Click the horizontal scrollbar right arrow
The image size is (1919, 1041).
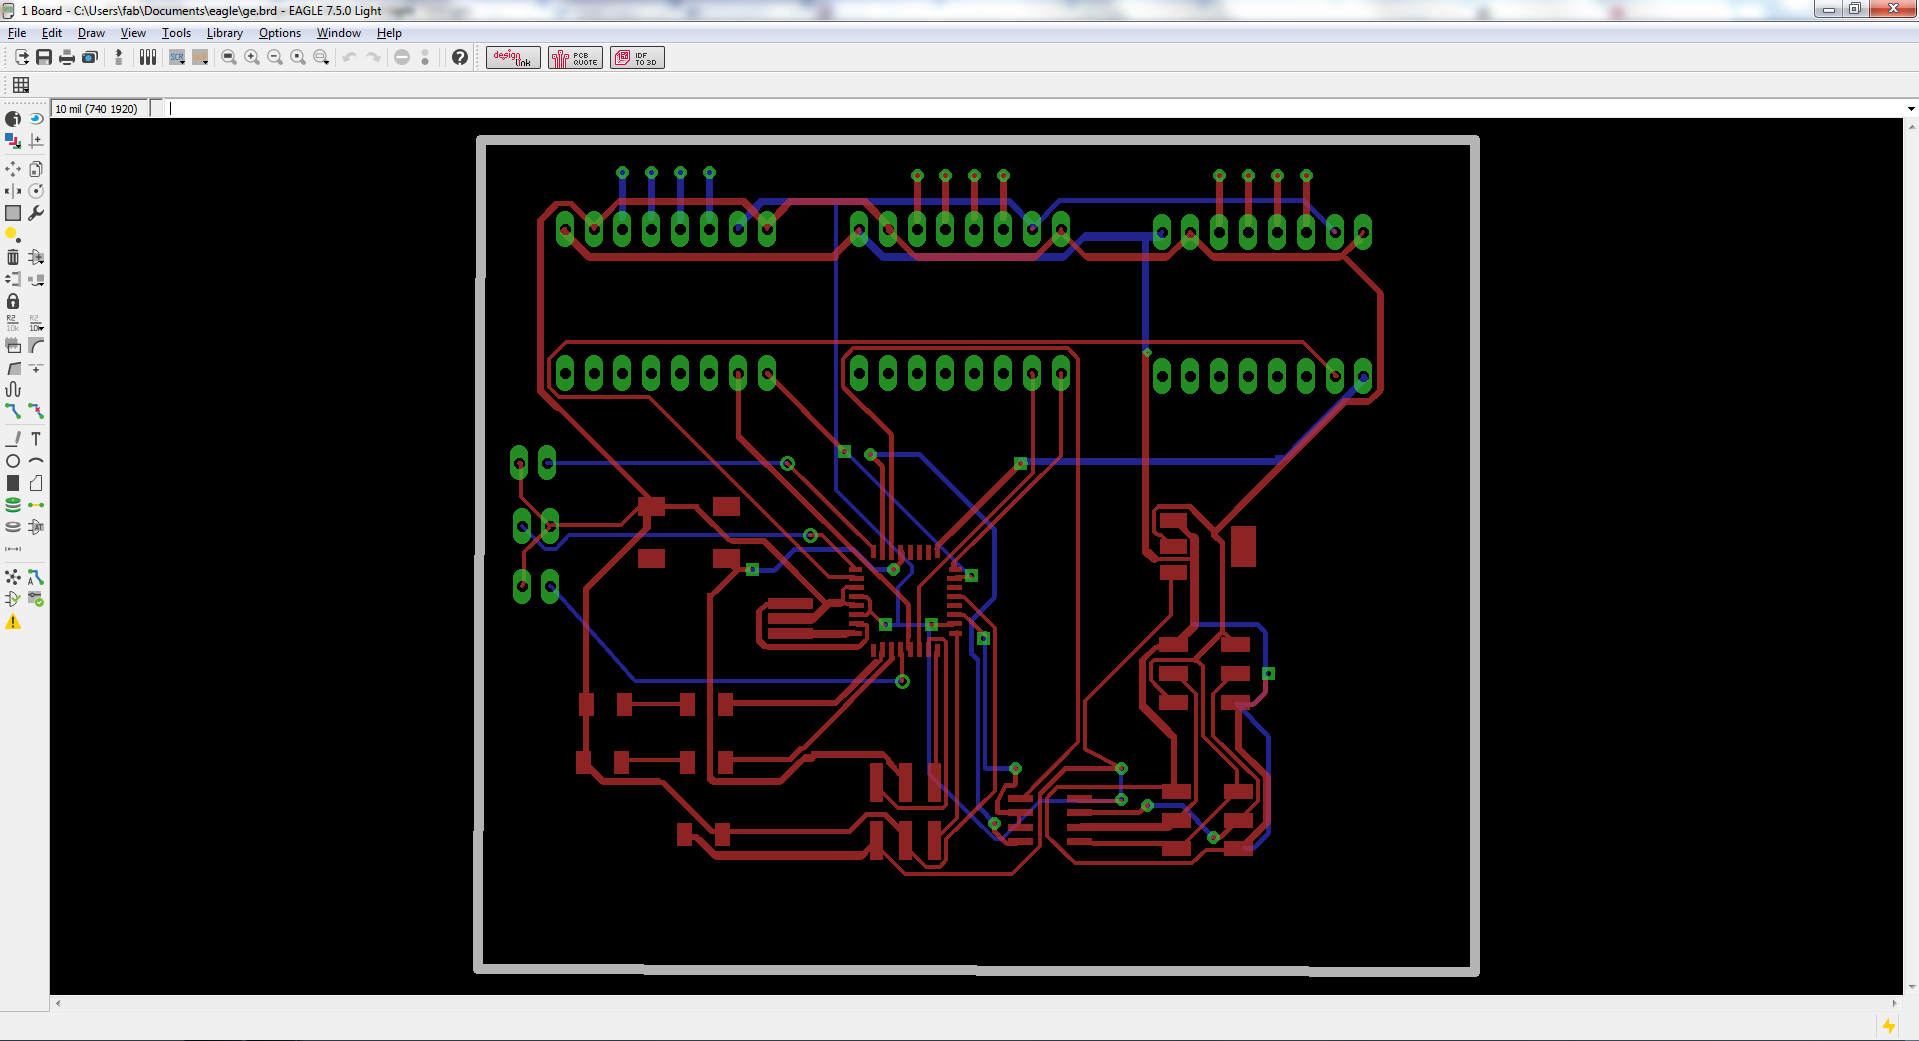[x=1895, y=1003]
